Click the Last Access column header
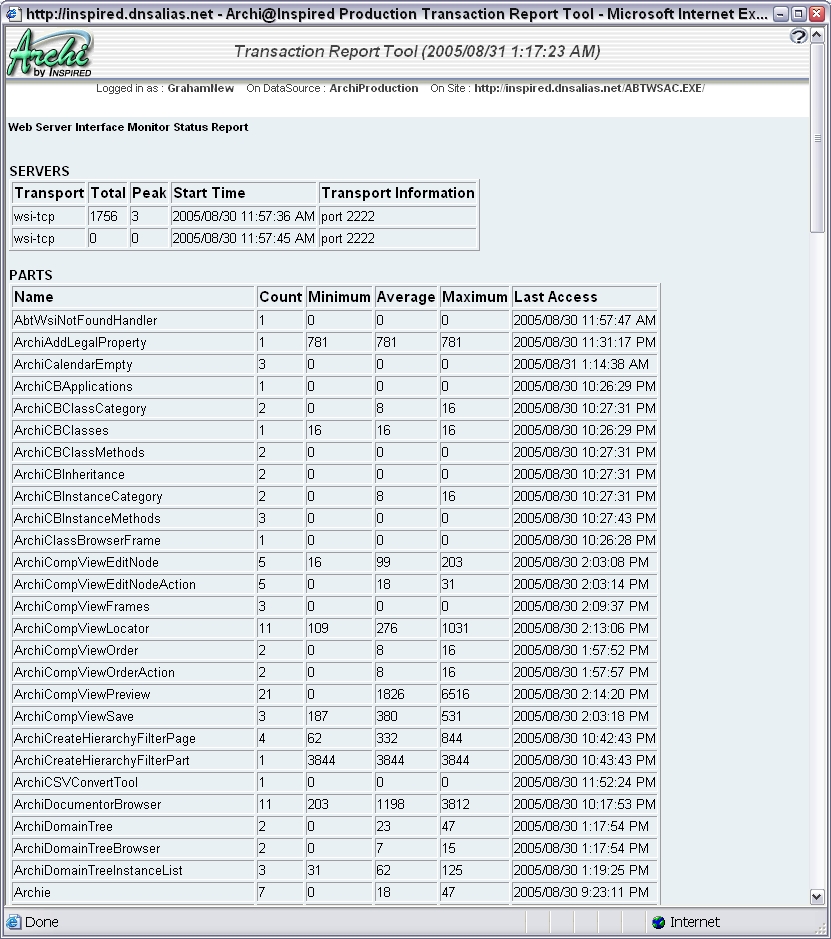 (555, 297)
